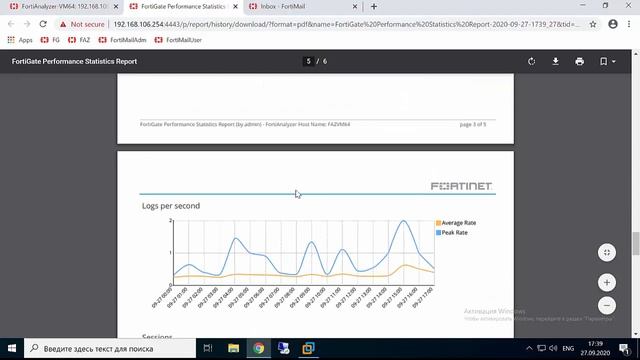Viewport: 640px width, 360px height.
Task: Click the Not secure site warning
Action: 82,24
